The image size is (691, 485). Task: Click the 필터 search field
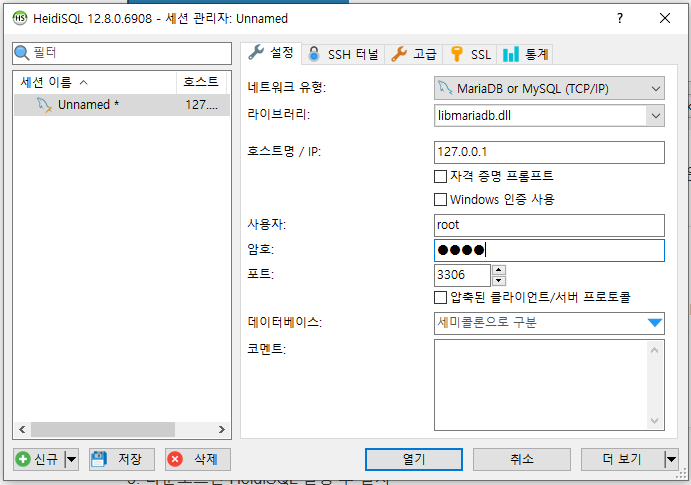coord(122,53)
